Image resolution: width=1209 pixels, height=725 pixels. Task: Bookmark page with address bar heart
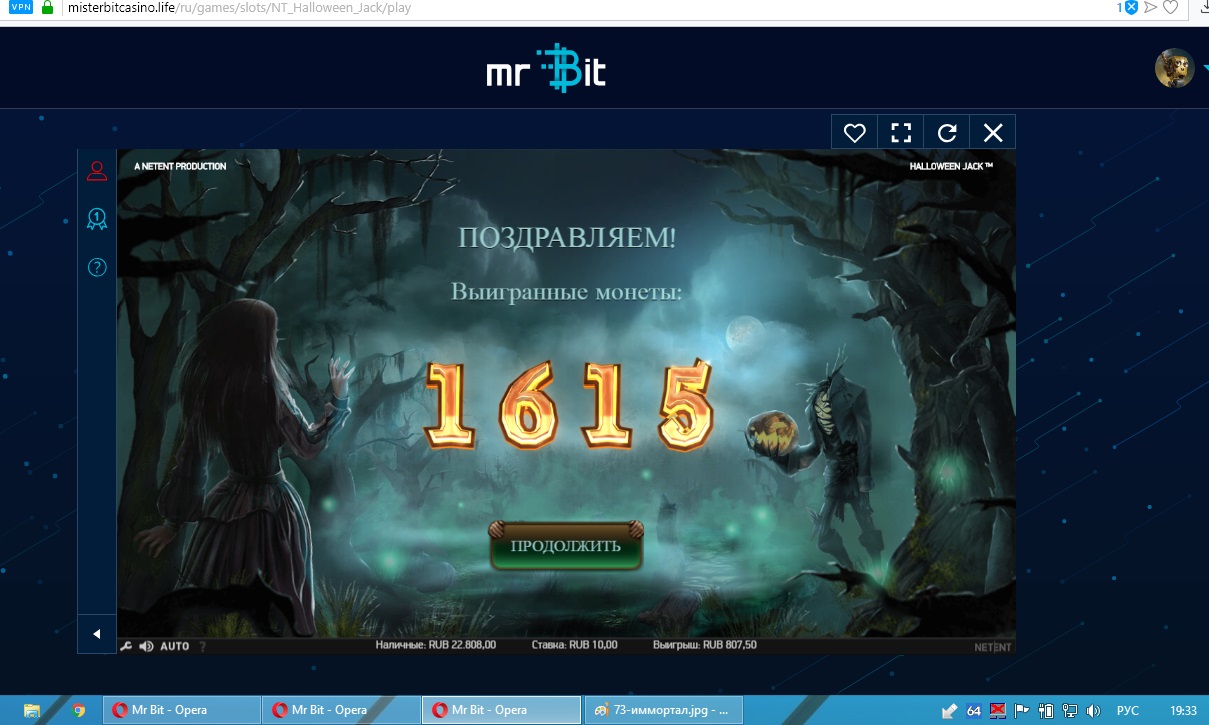[1170, 7]
